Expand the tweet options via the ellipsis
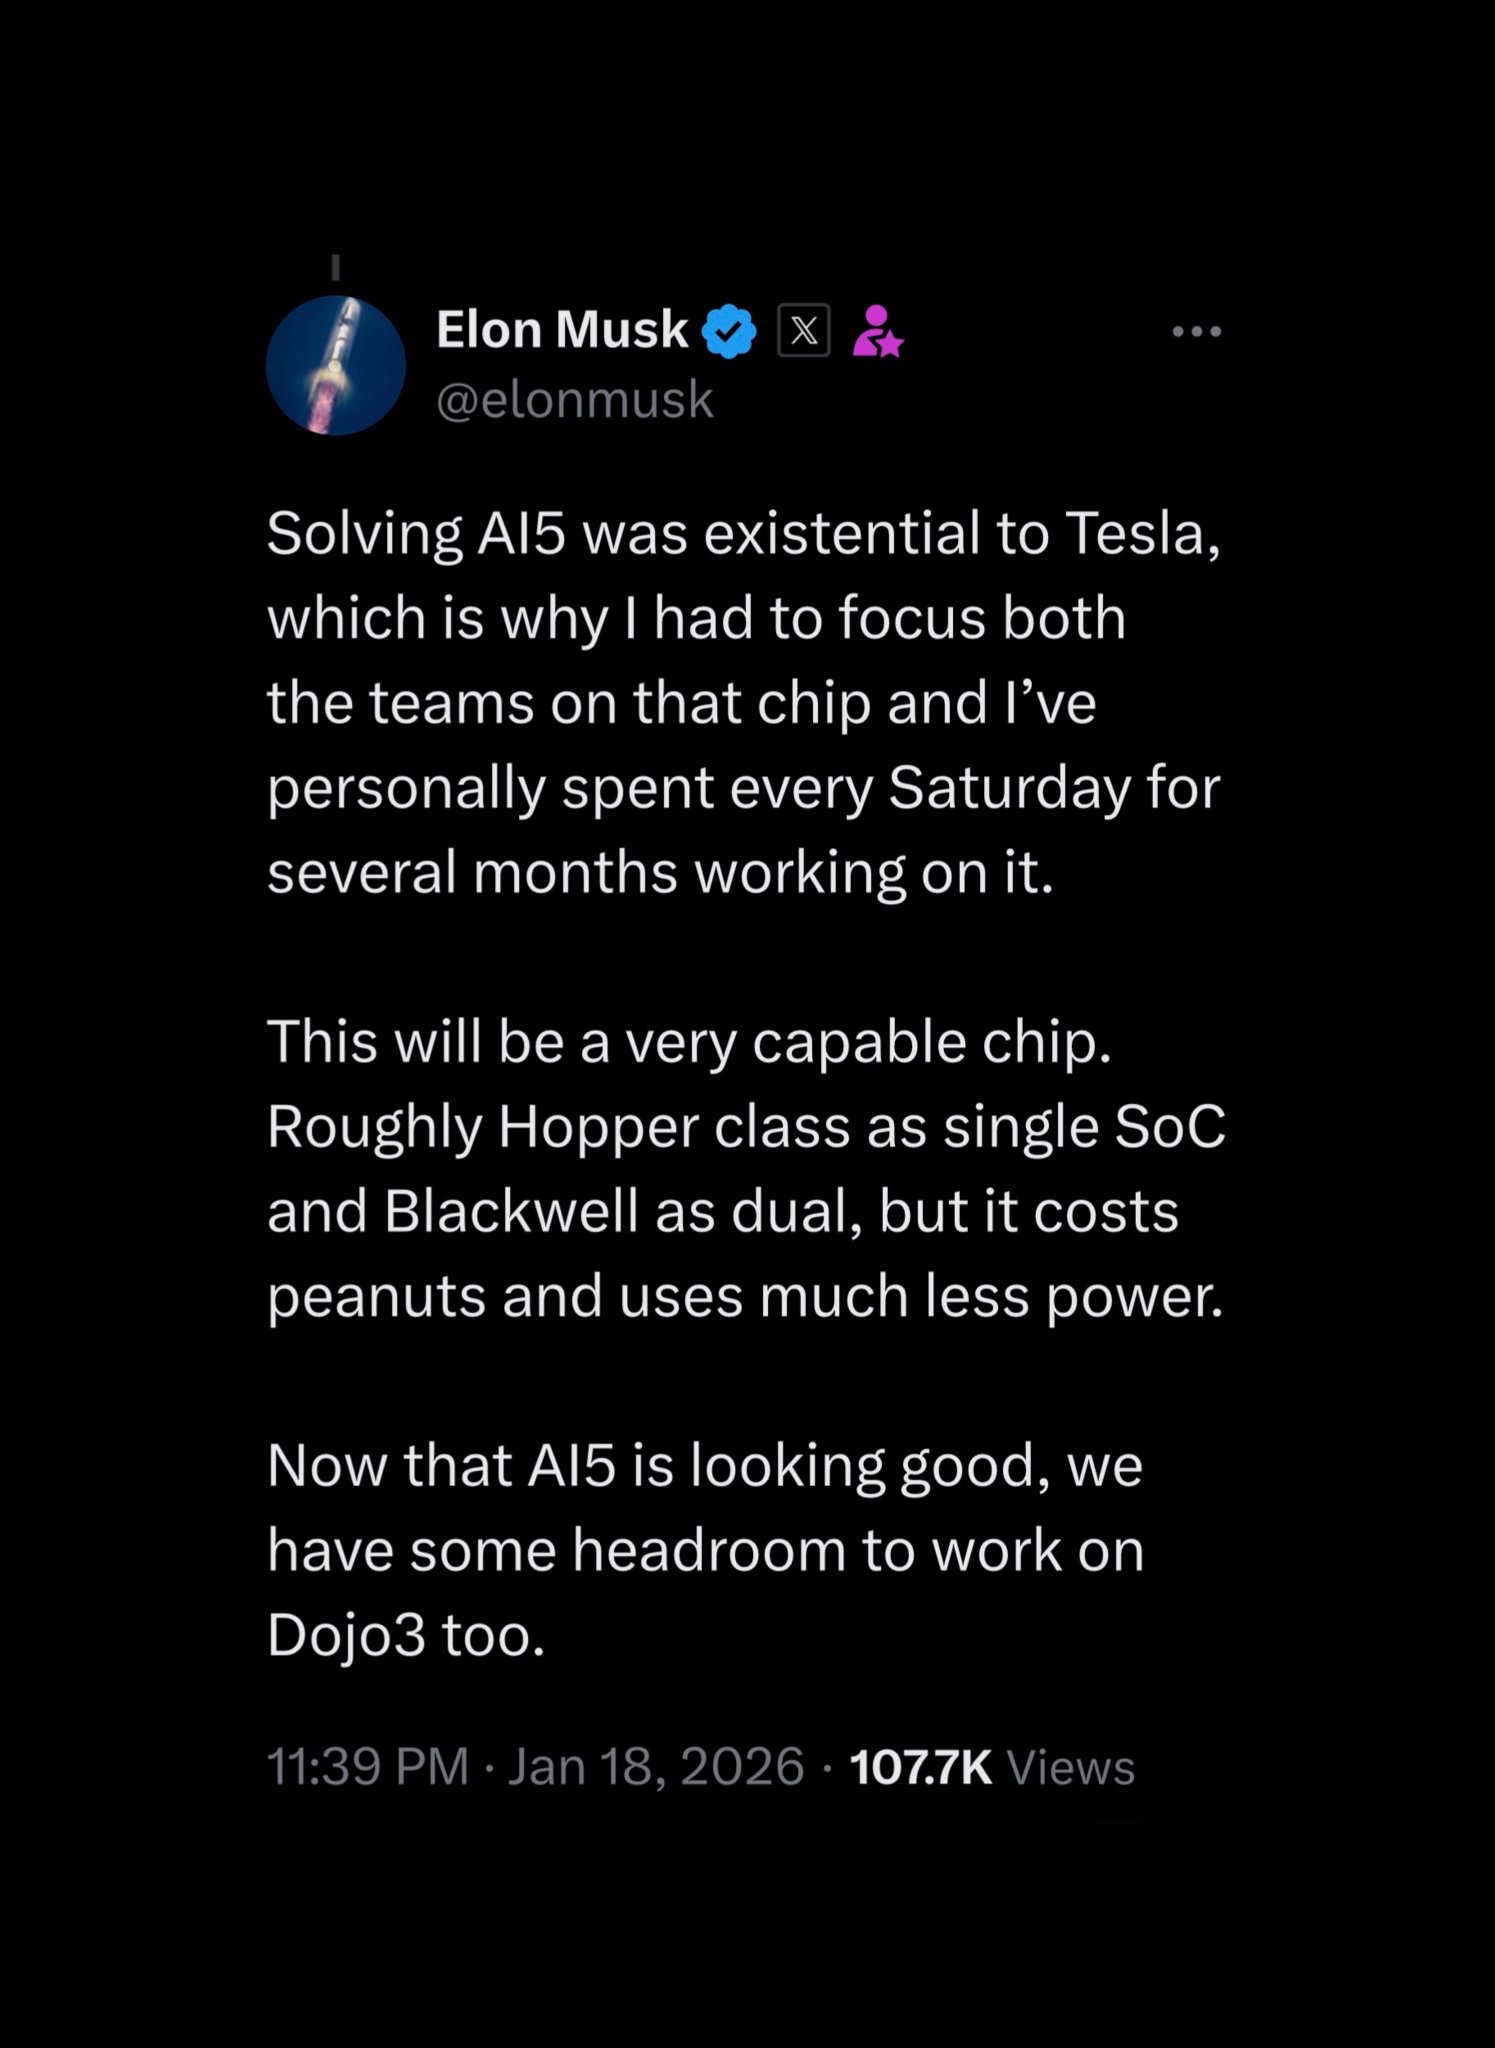 click(x=1198, y=330)
